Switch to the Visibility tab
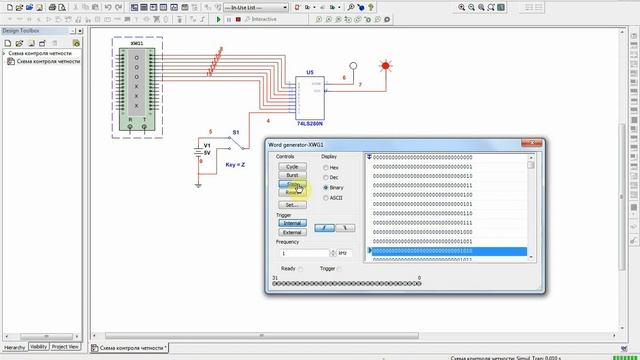 (39, 347)
